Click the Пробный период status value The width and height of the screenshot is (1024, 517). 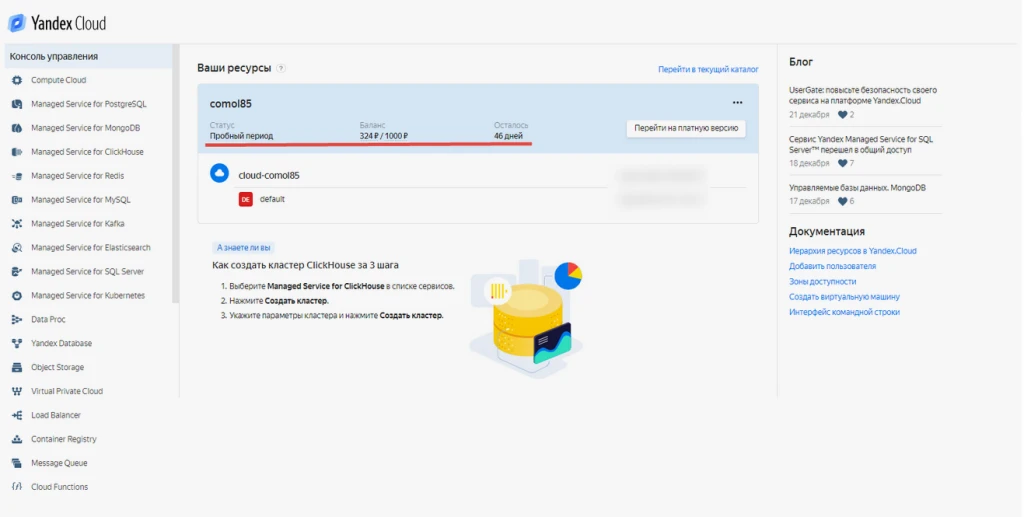[241, 136]
